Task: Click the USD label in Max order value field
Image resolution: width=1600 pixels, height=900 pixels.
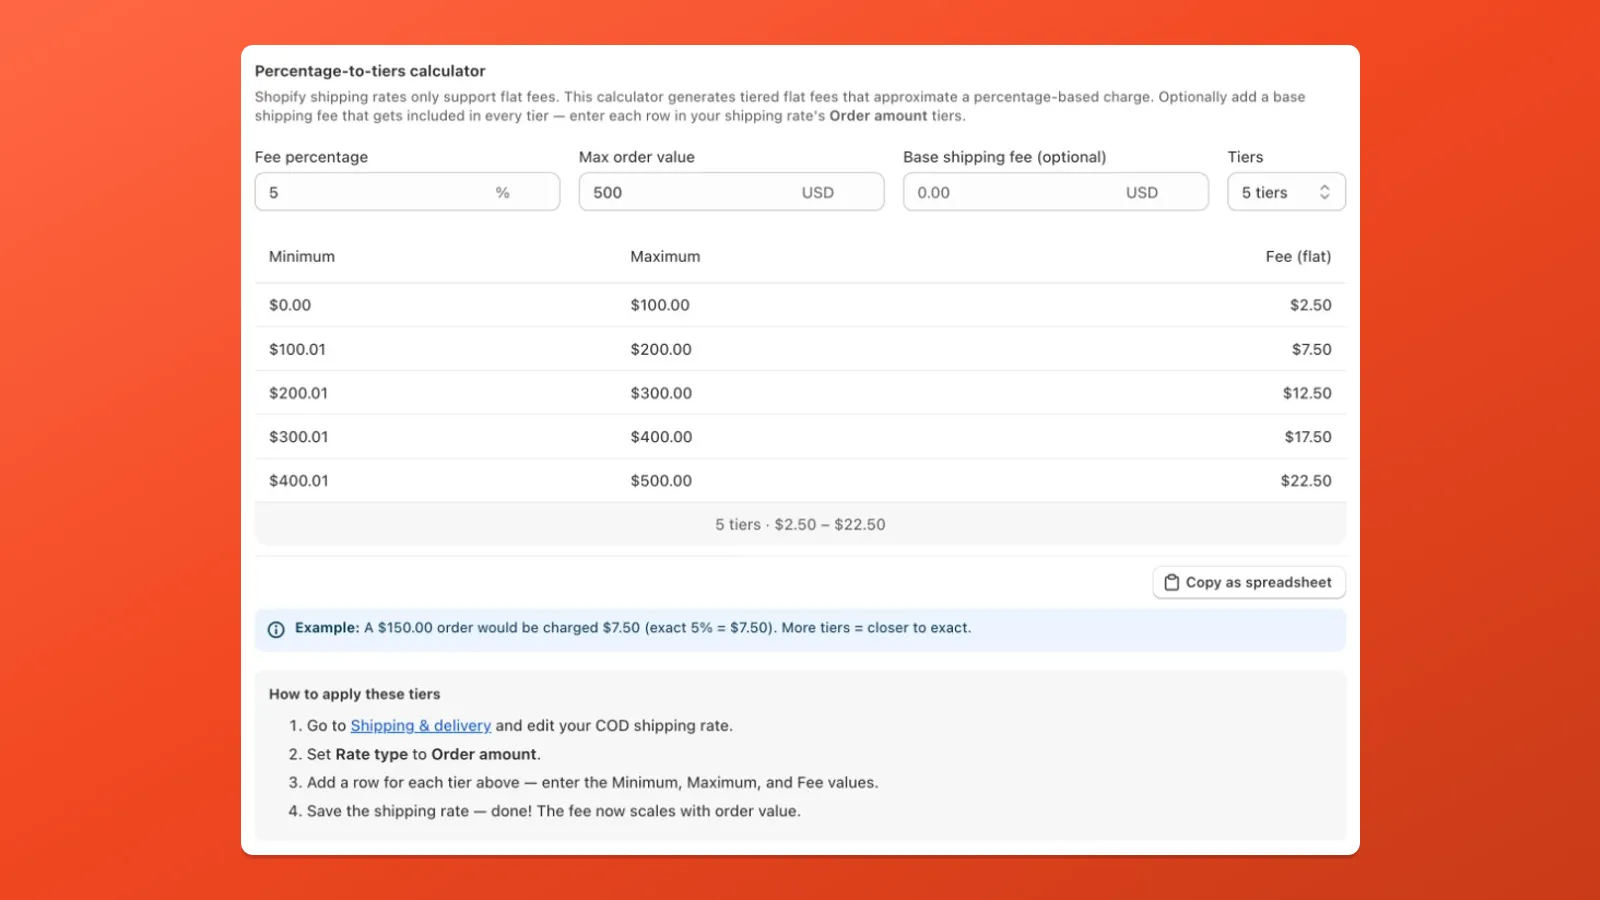Action: (817, 192)
